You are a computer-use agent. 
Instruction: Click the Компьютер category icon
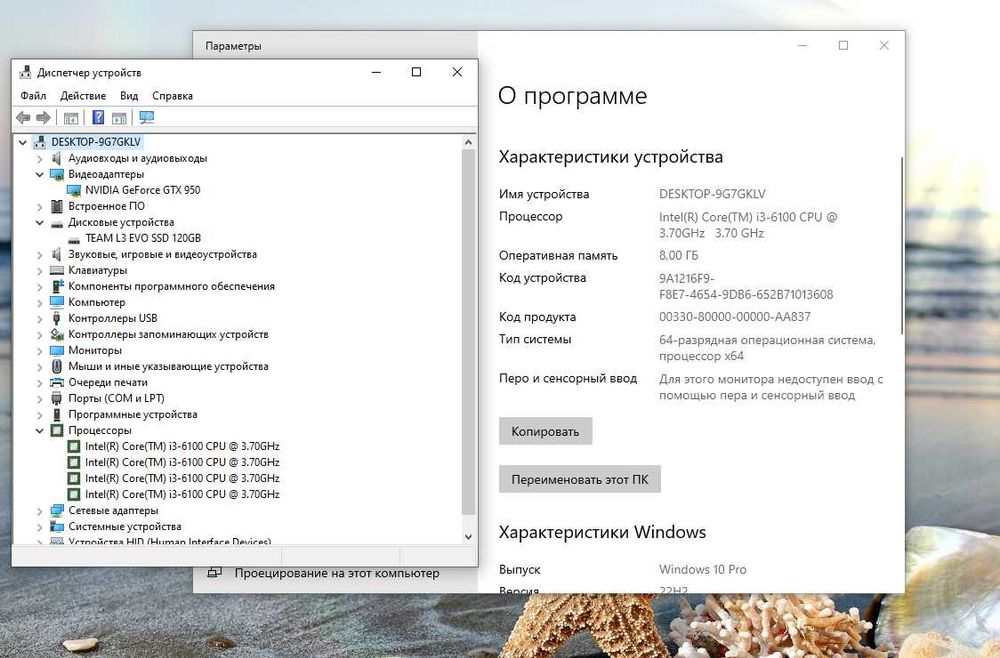click(57, 302)
